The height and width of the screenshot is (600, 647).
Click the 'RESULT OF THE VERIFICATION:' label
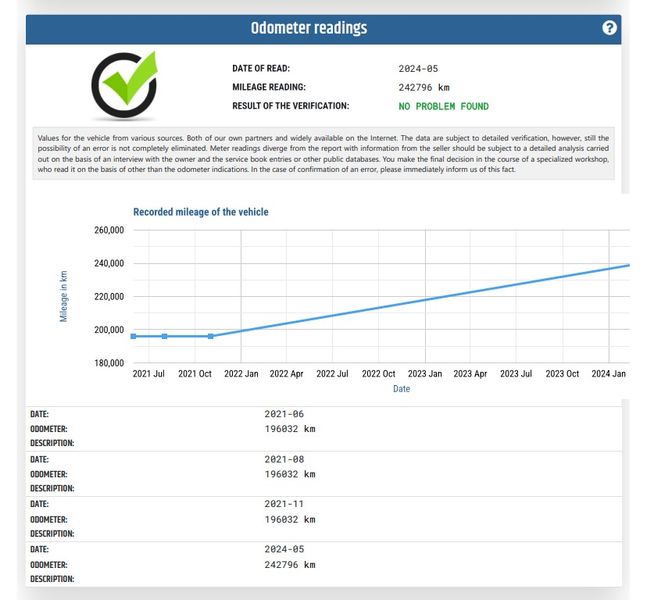pos(290,106)
